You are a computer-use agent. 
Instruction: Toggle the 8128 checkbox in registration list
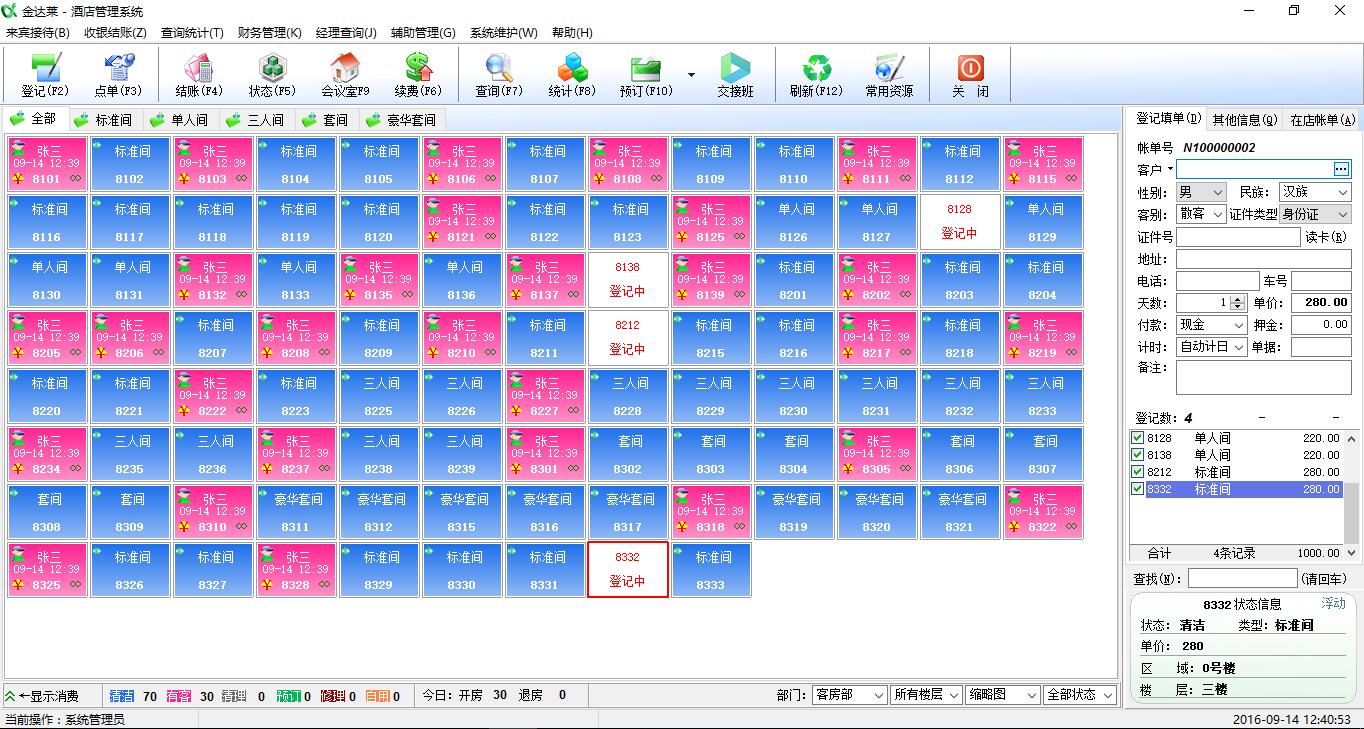point(1137,438)
